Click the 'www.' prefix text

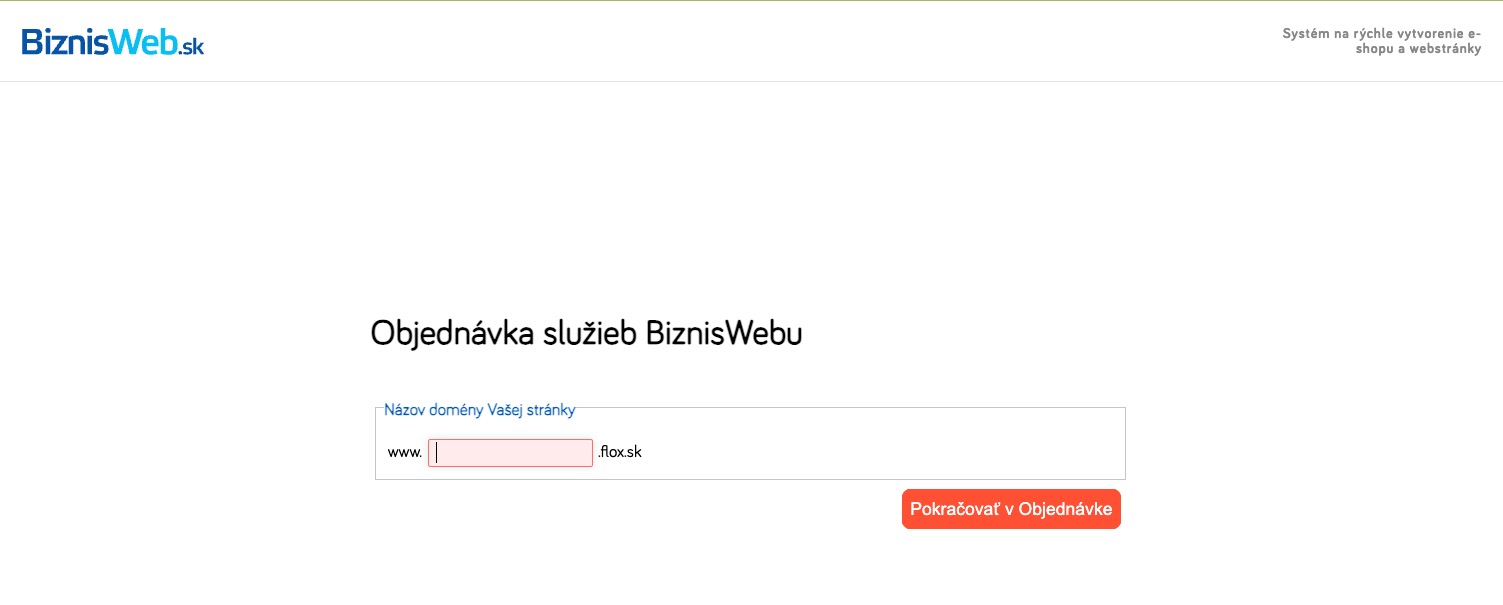[x=402, y=452]
